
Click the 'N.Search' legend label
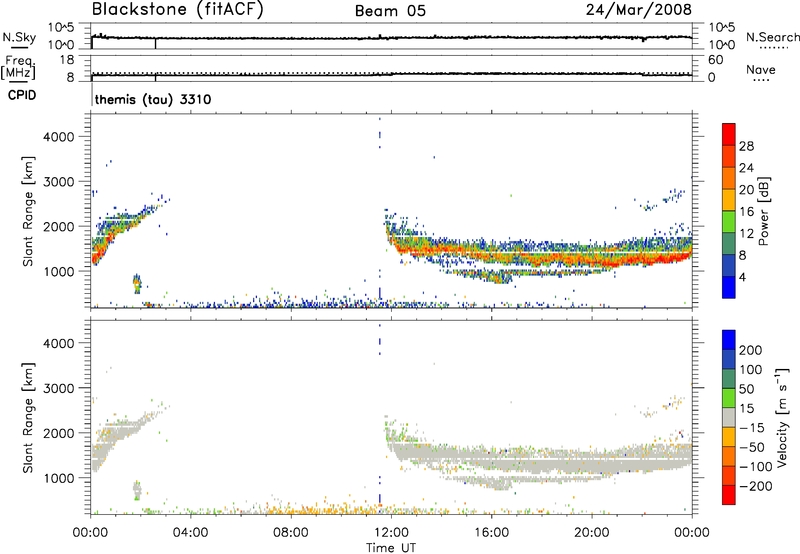(x=772, y=37)
